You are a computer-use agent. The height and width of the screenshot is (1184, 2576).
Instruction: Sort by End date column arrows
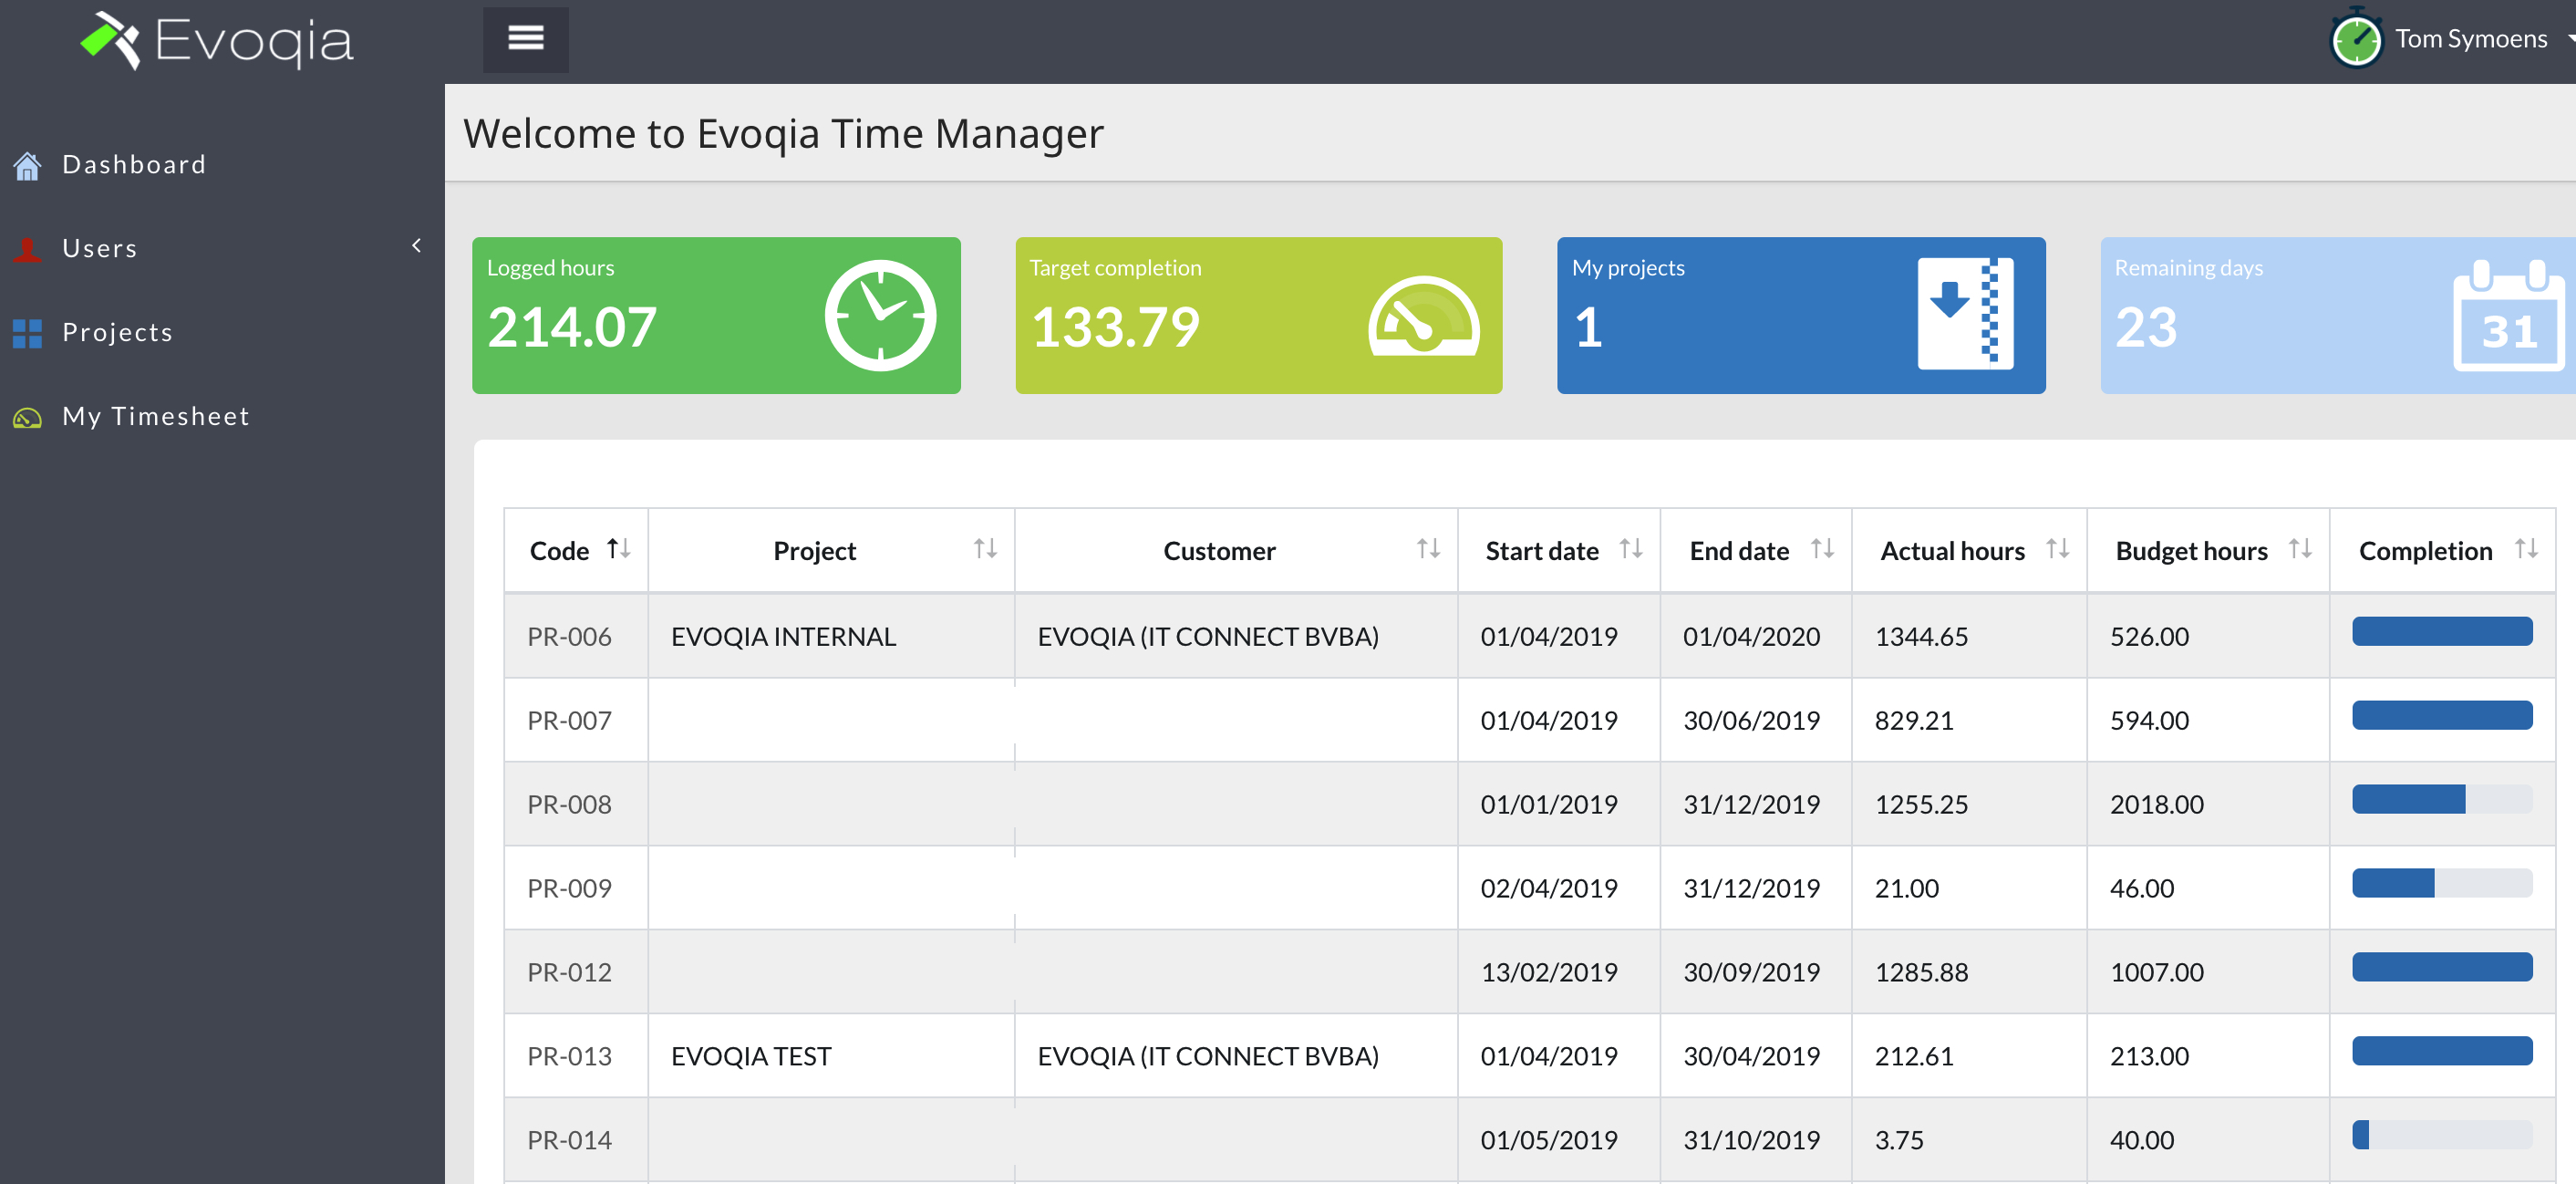1822,549
